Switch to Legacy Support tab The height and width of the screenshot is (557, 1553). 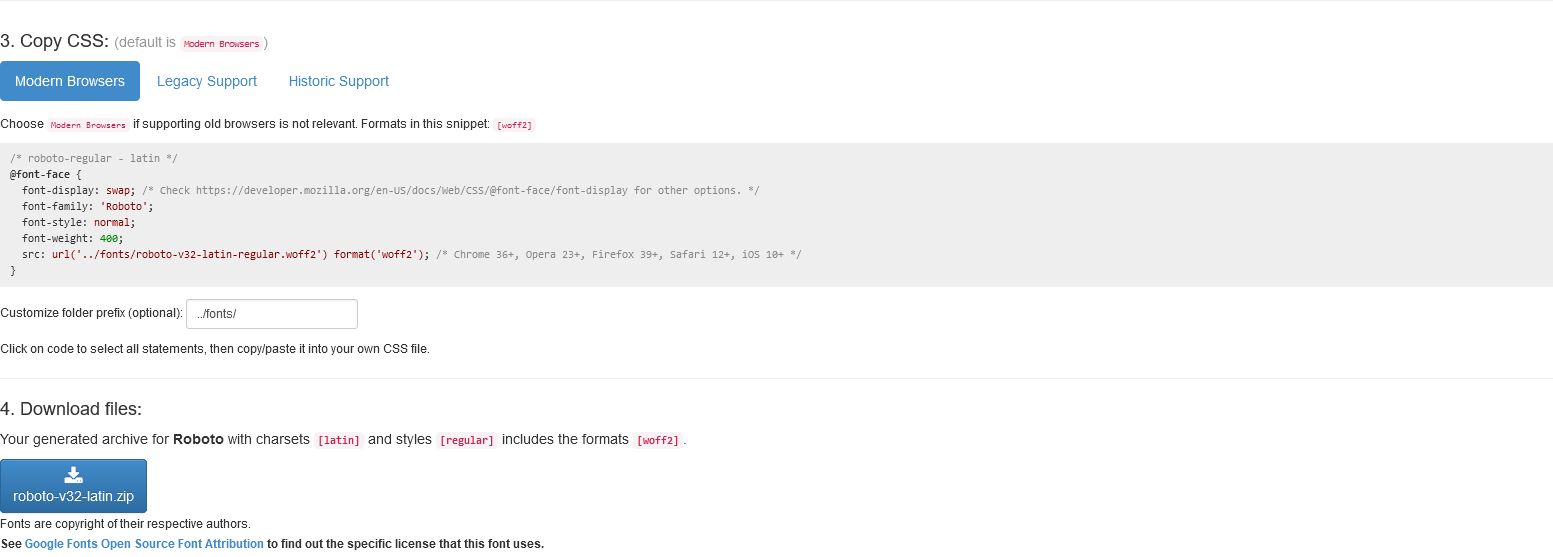(207, 81)
